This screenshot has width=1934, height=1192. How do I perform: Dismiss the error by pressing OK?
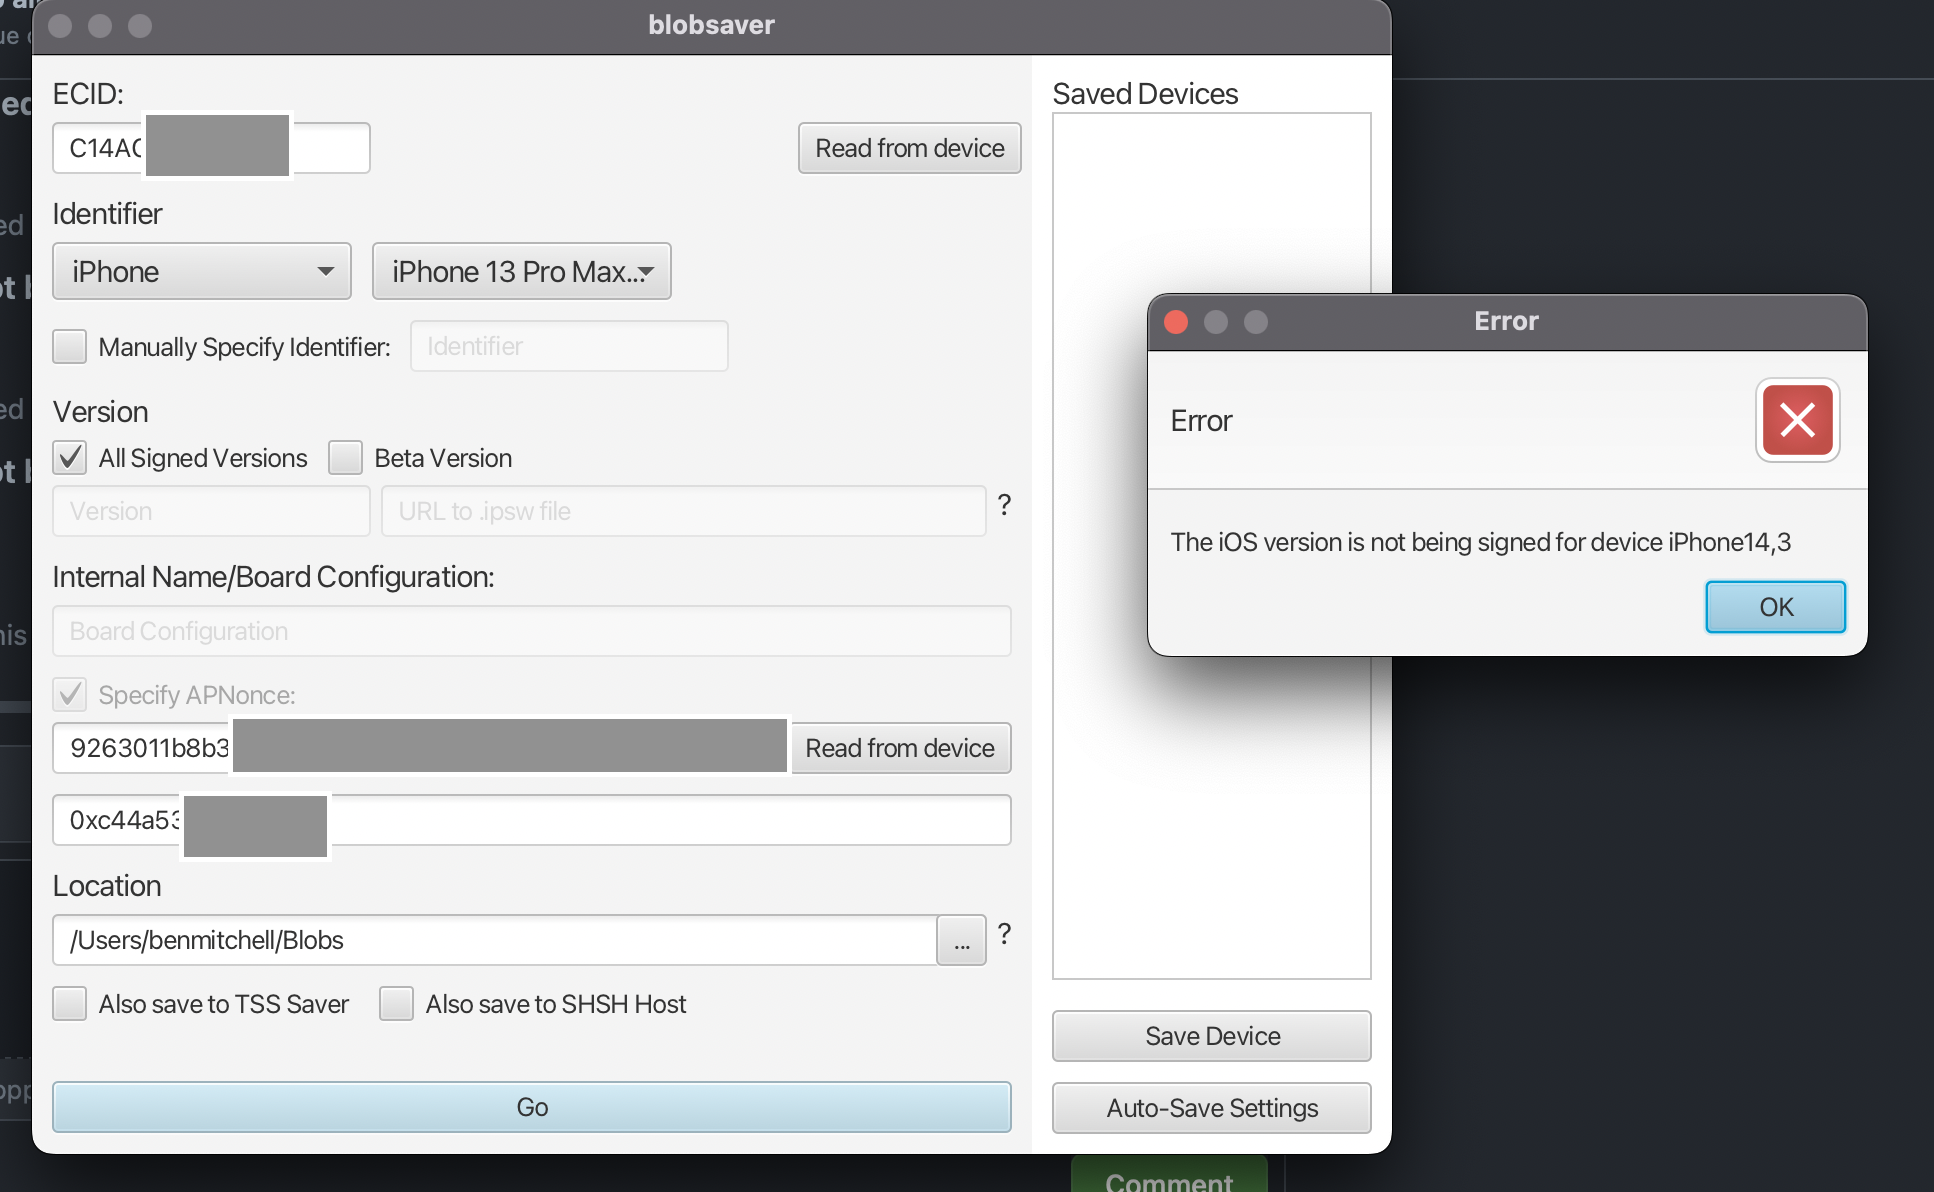(x=1774, y=606)
